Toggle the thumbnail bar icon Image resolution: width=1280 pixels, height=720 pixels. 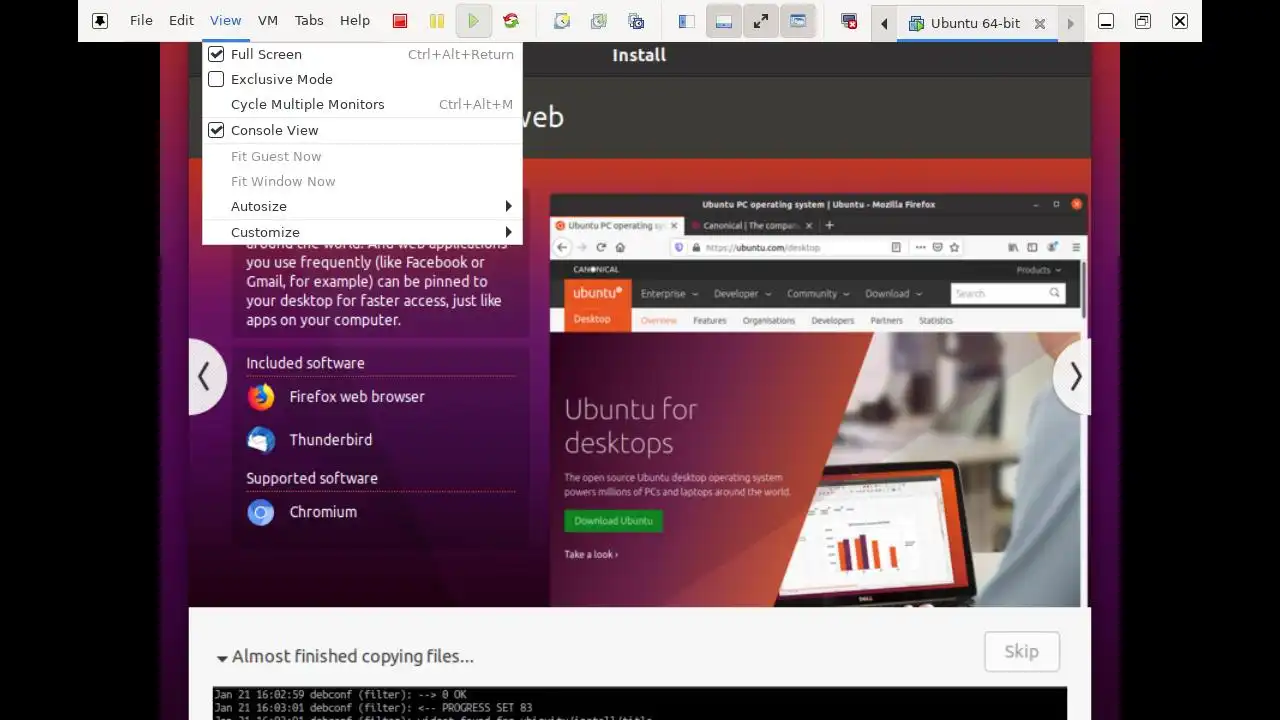(x=724, y=21)
